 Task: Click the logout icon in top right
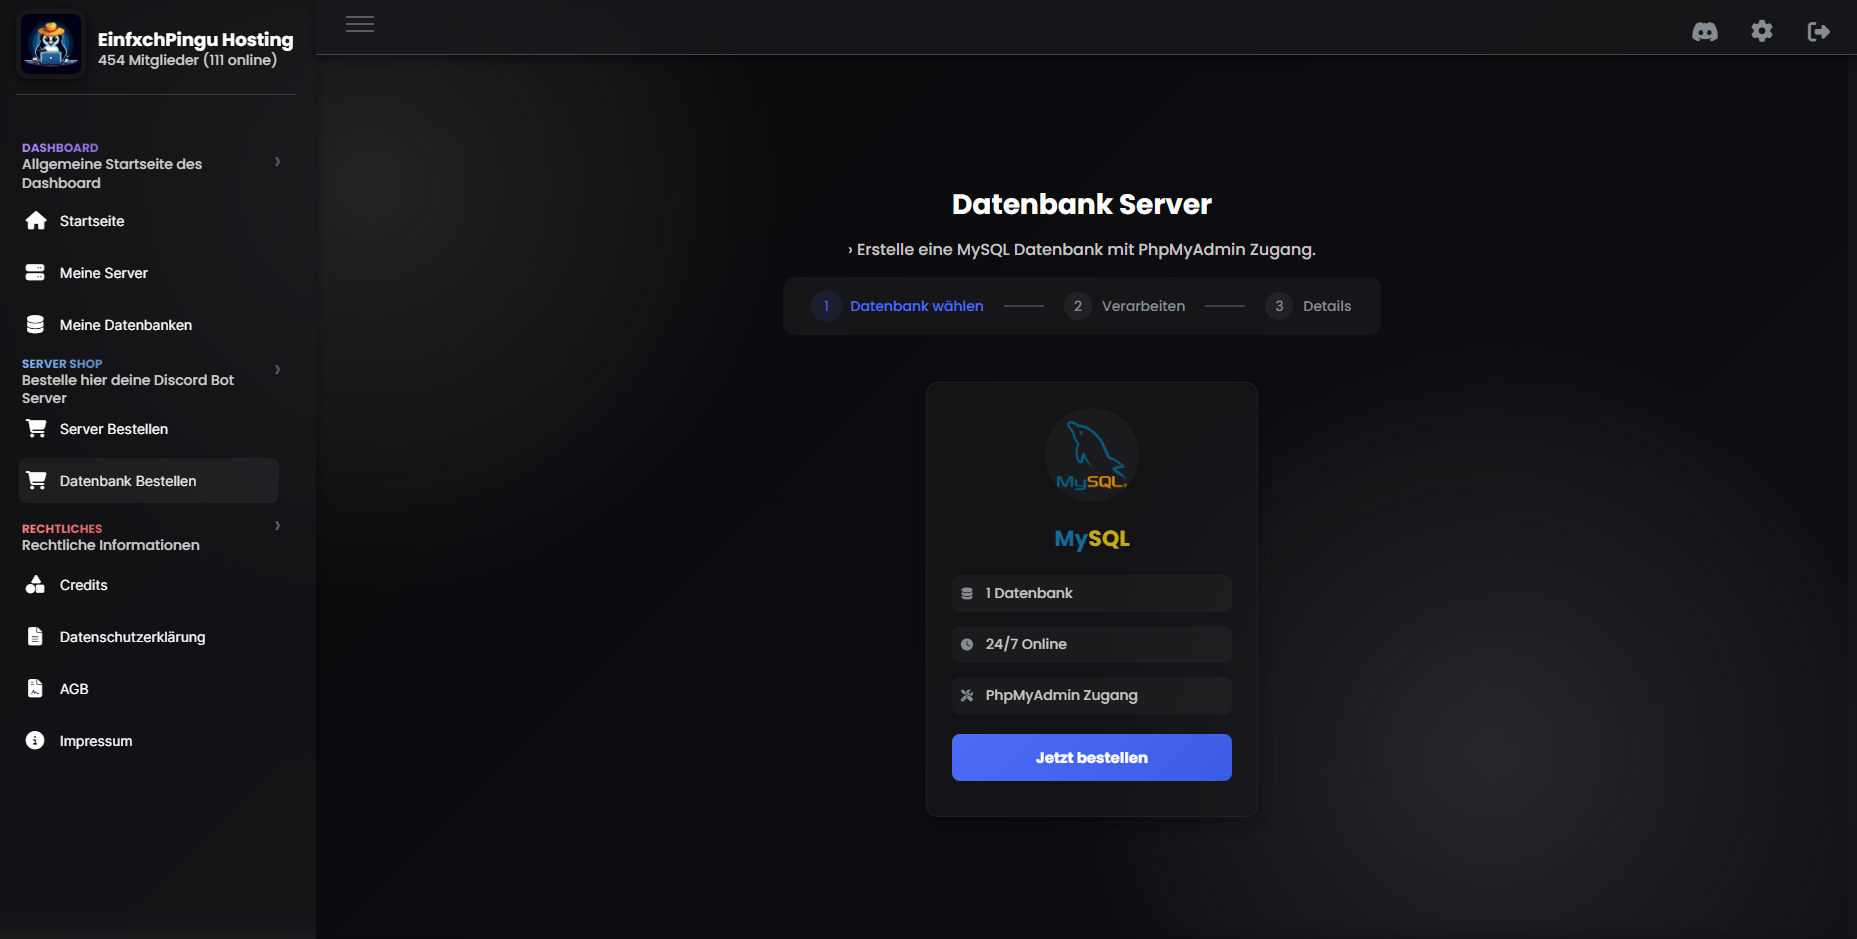[x=1818, y=32]
